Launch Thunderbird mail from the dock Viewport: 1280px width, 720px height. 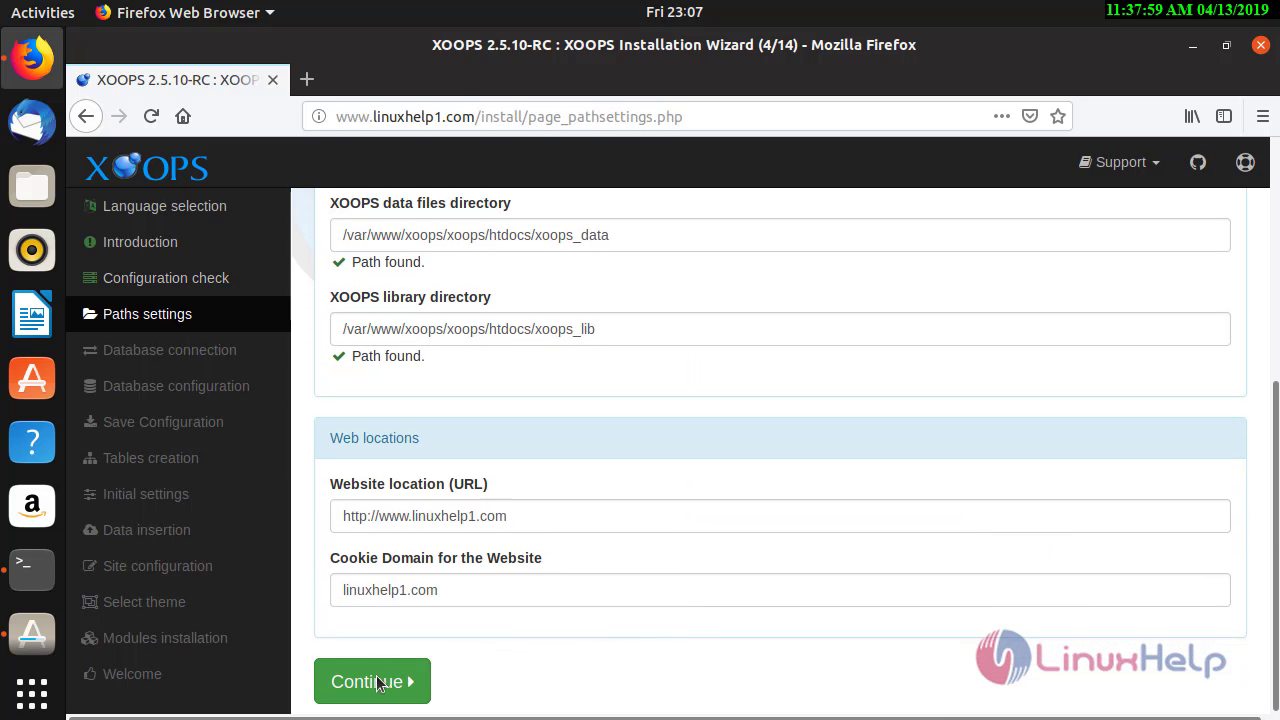coord(32,123)
